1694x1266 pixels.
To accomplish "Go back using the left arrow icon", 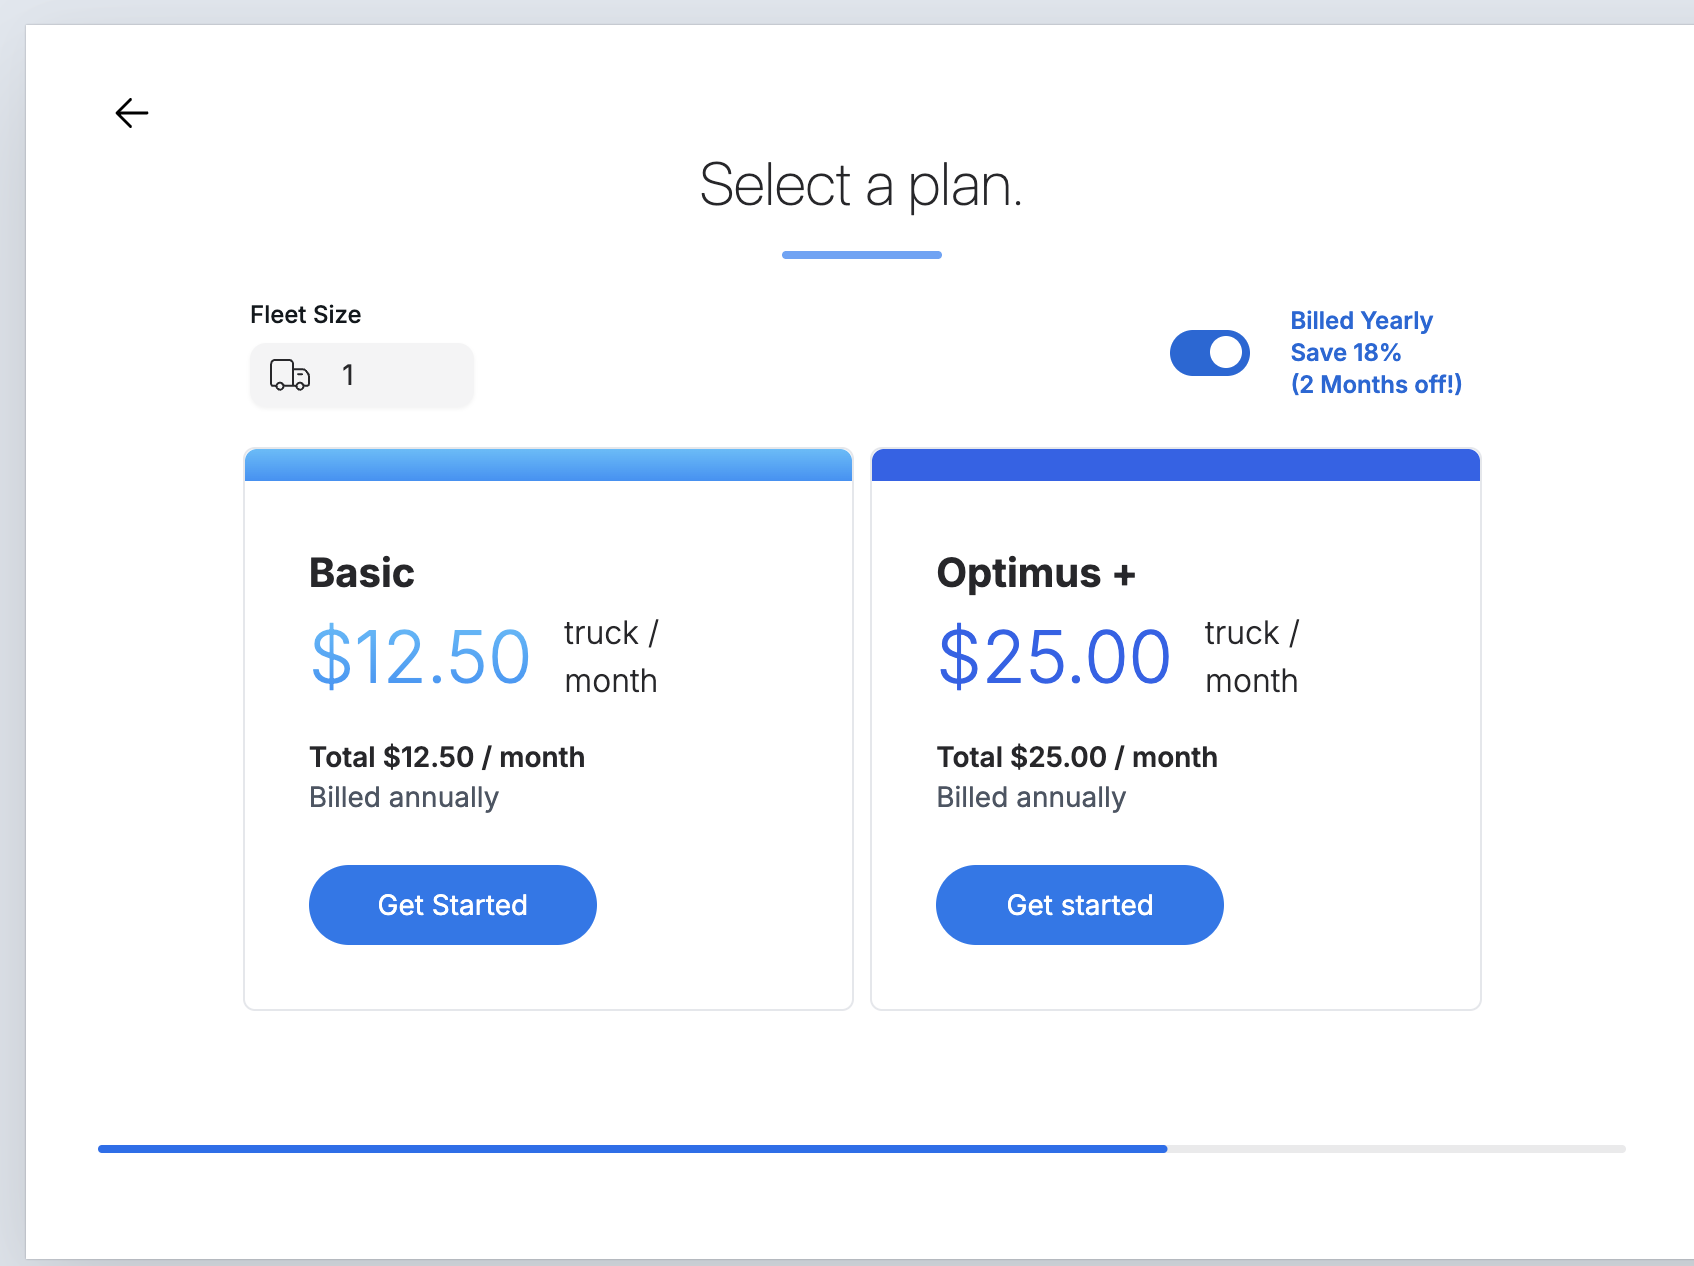I will point(132,113).
